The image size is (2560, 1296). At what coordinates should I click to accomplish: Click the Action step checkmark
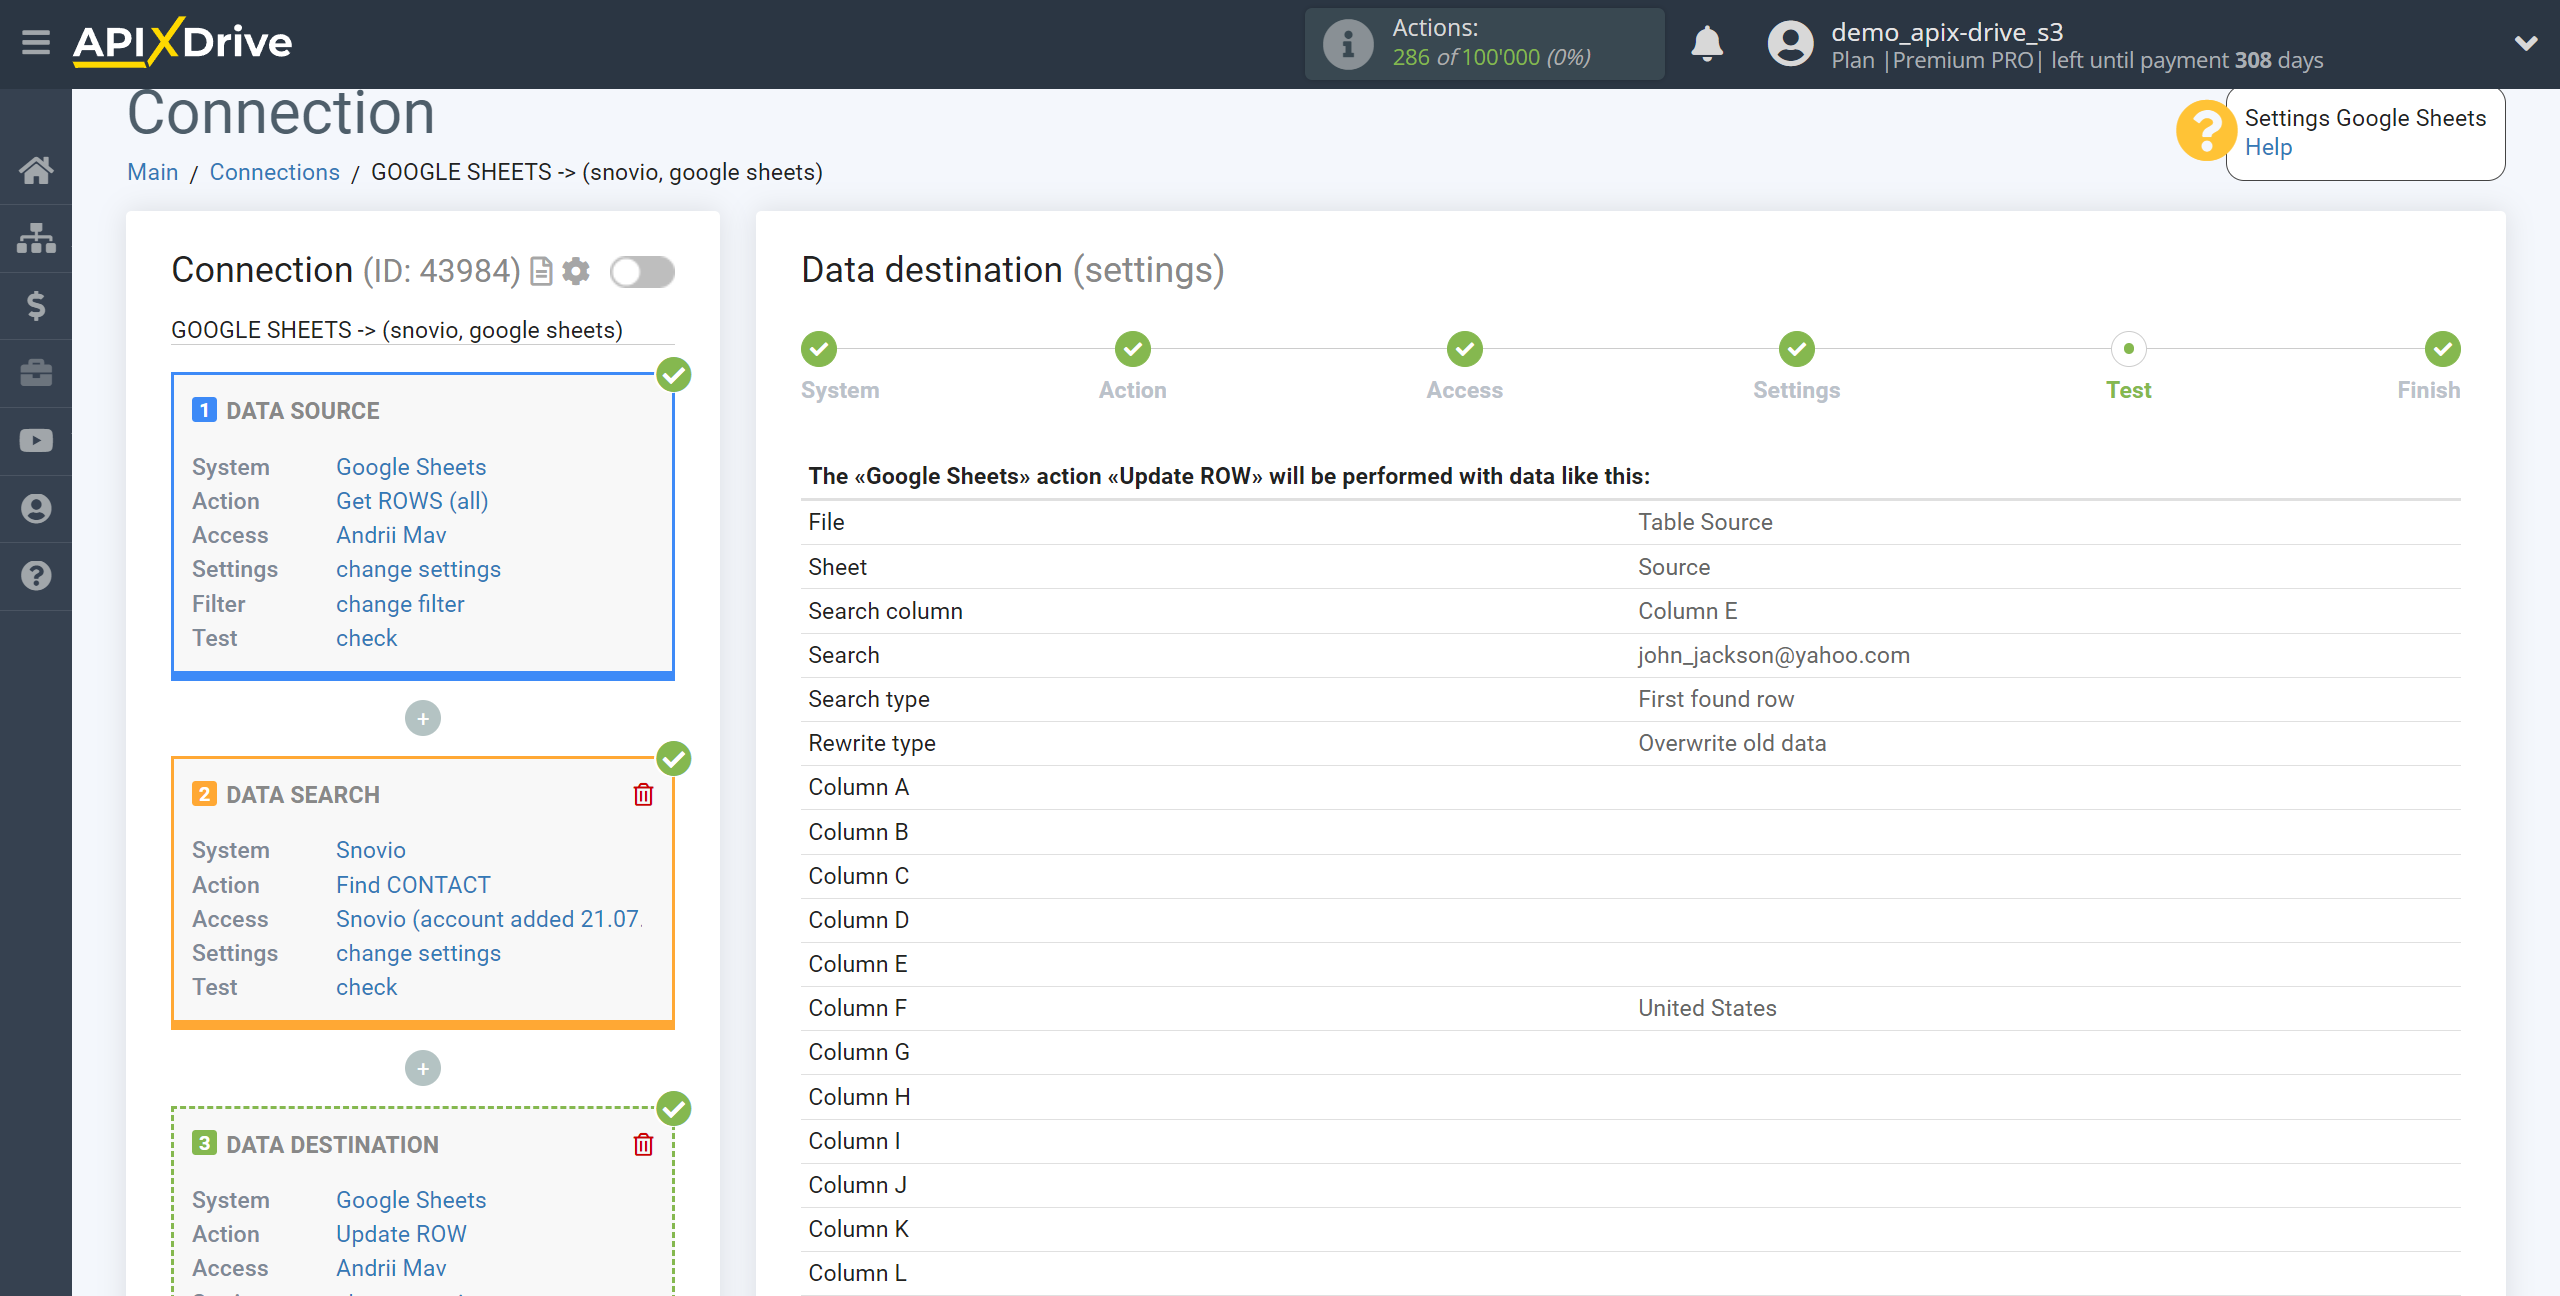click(1133, 349)
